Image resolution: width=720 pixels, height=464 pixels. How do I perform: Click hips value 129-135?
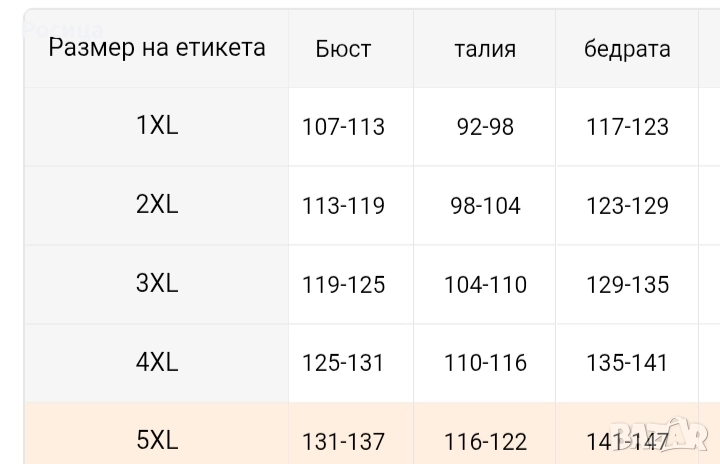(627, 285)
